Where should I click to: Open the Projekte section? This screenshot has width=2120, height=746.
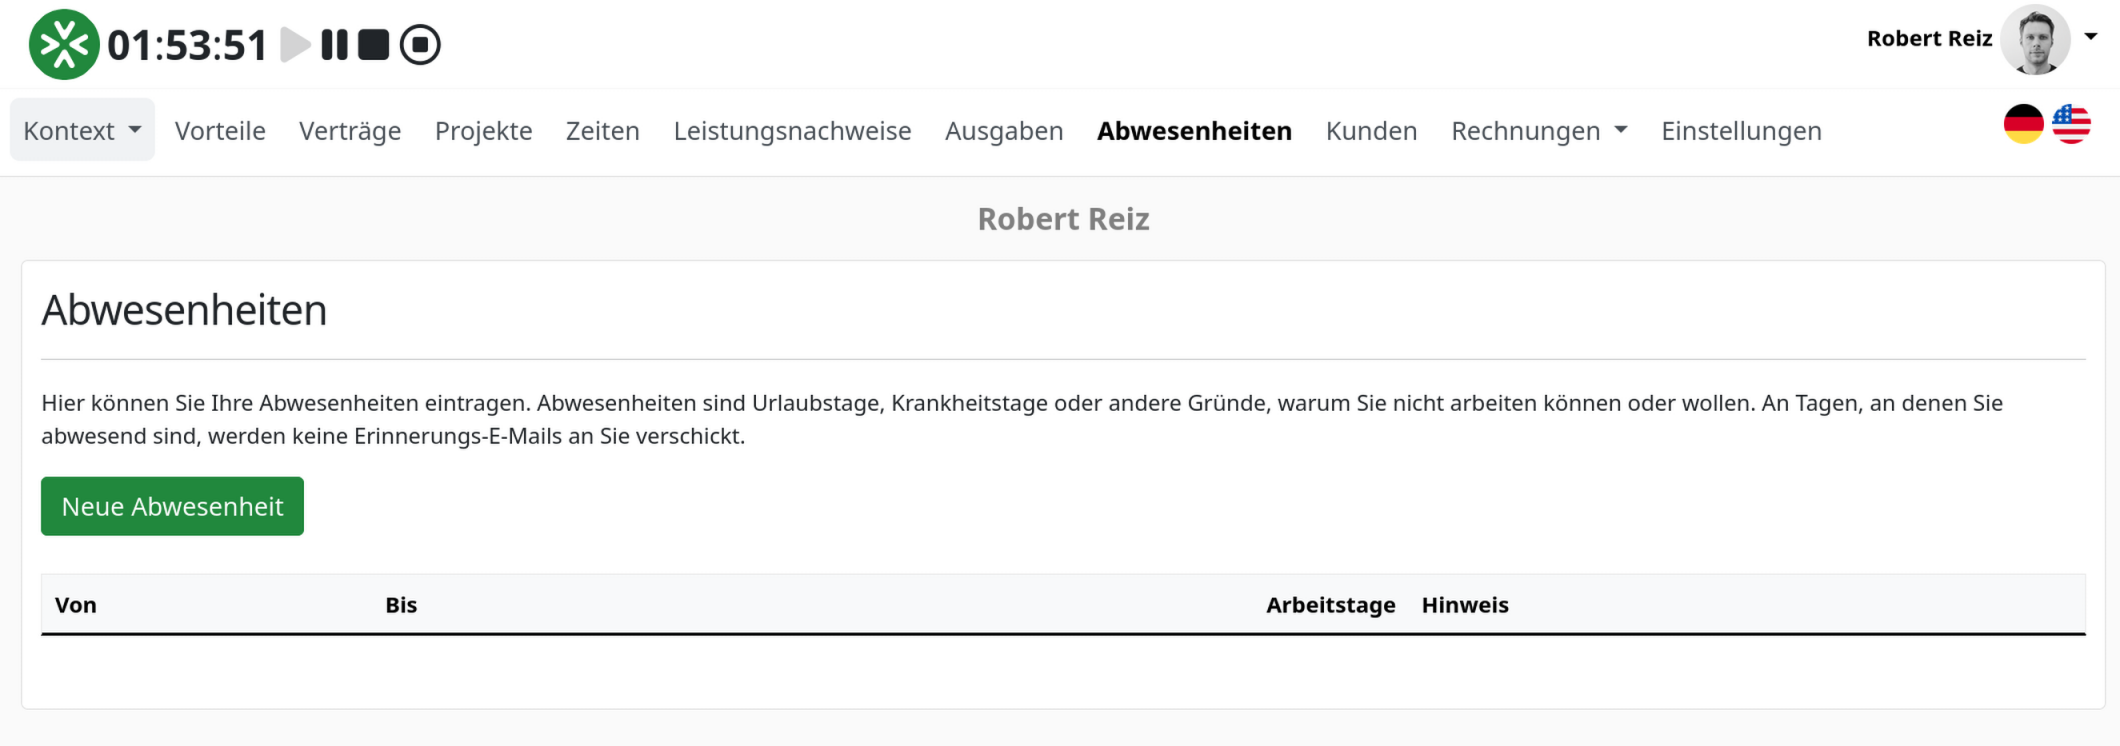tap(483, 131)
